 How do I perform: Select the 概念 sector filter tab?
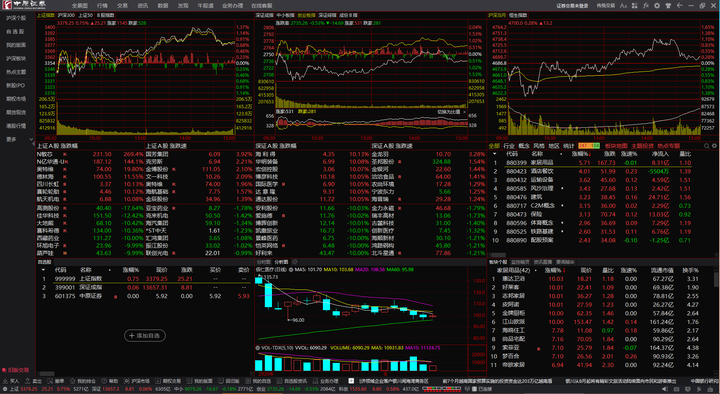coord(523,146)
